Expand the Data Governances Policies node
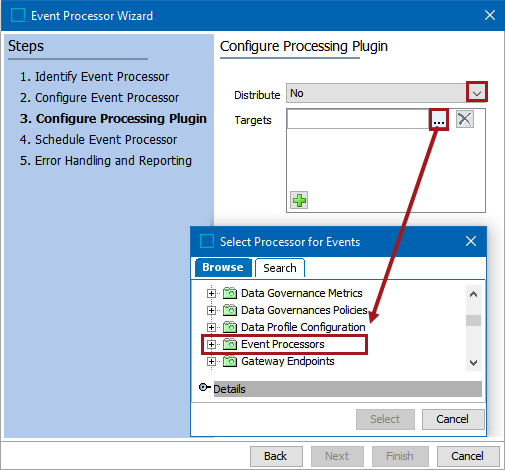This screenshot has width=505, height=470. coord(211,310)
